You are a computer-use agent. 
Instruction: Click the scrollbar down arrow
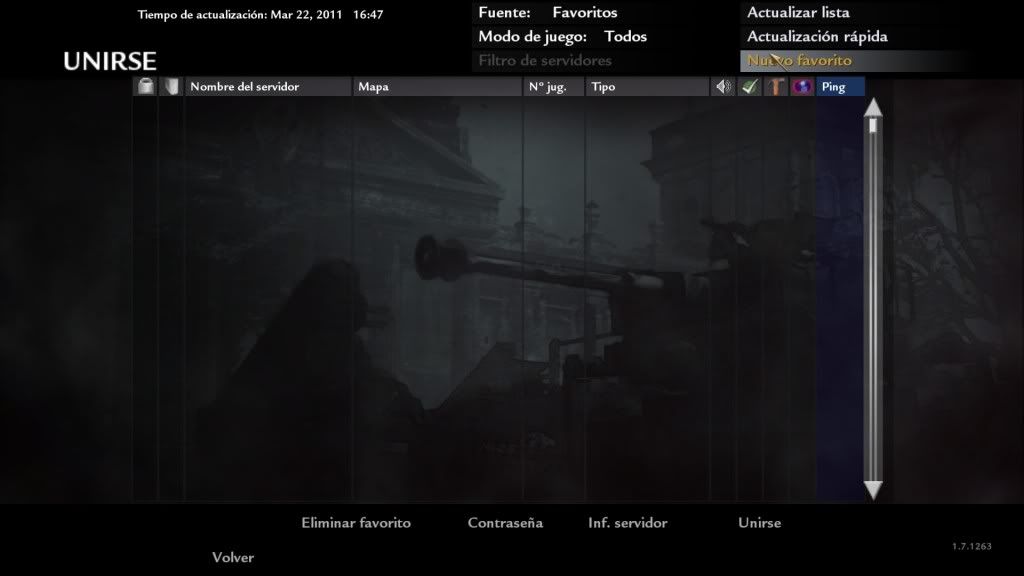(x=873, y=490)
